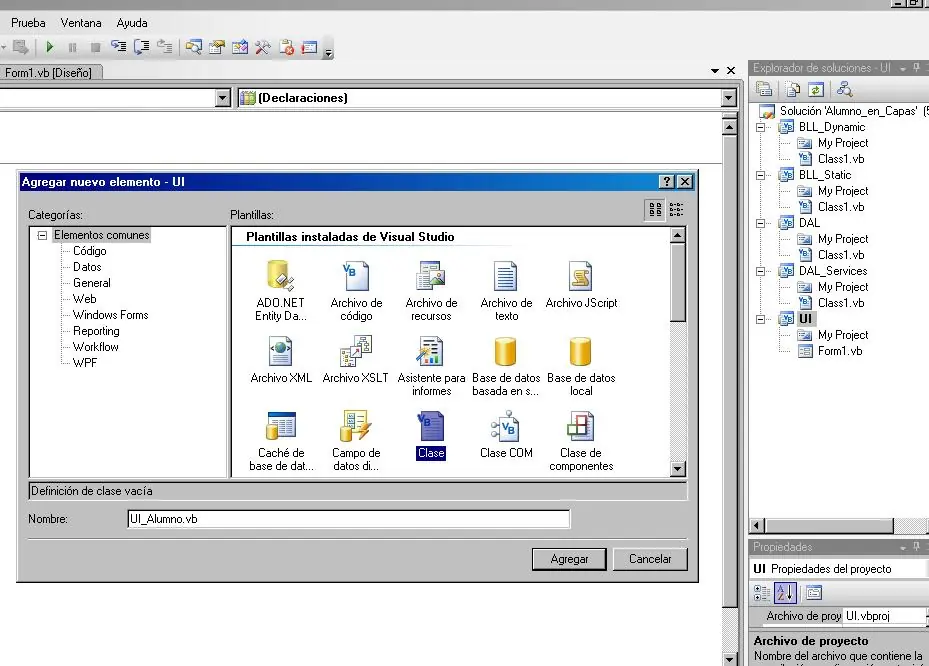
Task: Click the Pause debugging toolbar icon
Action: (x=72, y=47)
